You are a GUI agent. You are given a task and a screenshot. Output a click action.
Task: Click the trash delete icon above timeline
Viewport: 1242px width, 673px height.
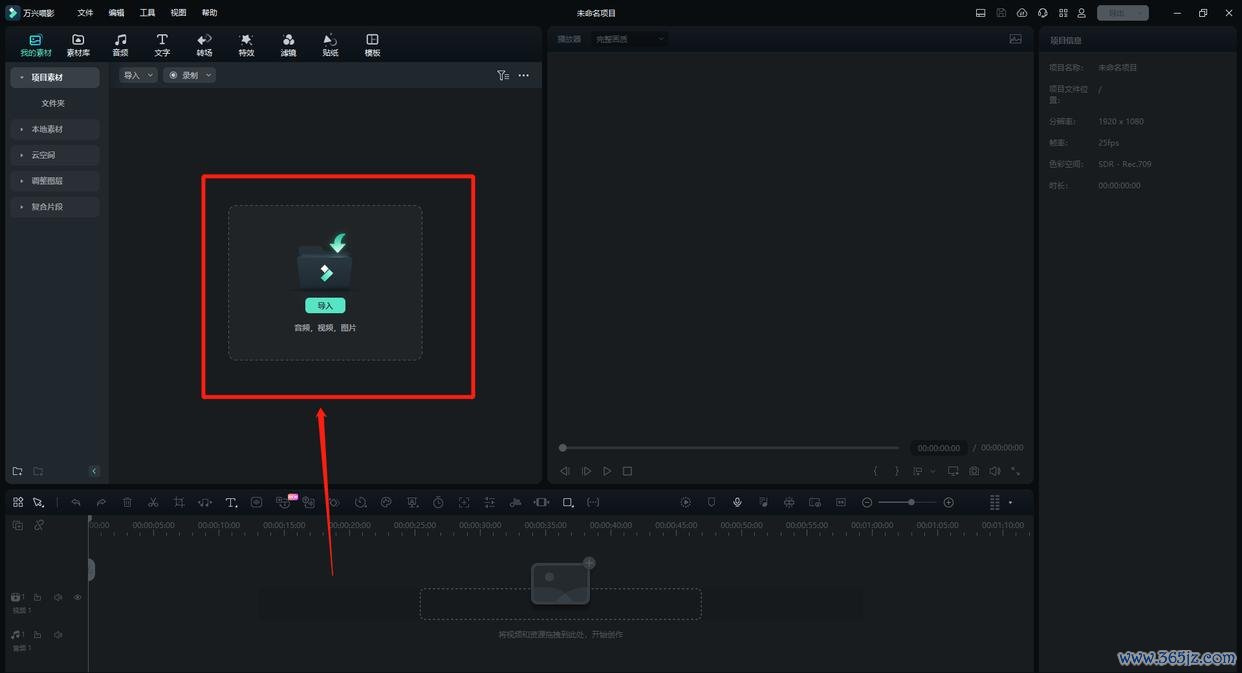click(x=127, y=502)
